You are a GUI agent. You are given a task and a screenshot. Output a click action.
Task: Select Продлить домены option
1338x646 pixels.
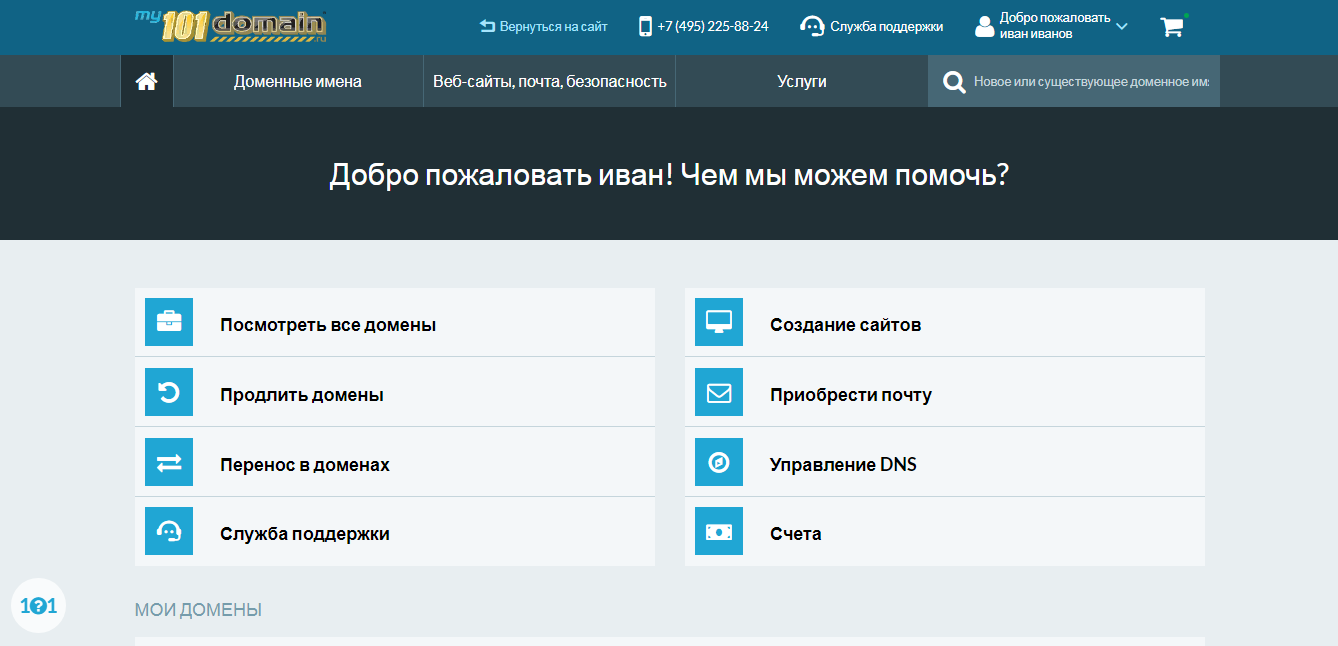302,395
